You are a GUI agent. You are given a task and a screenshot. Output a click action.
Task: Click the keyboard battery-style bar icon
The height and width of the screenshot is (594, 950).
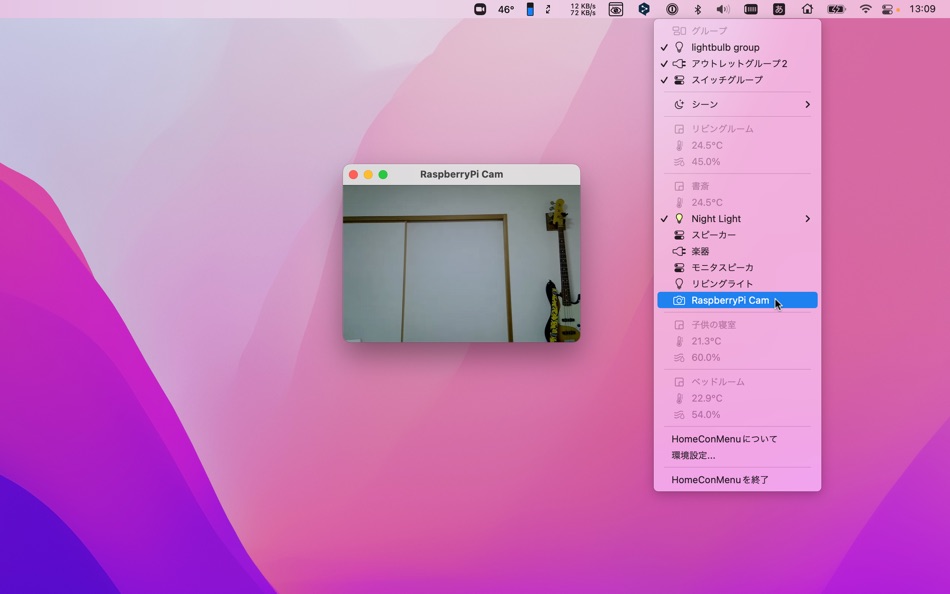751,9
